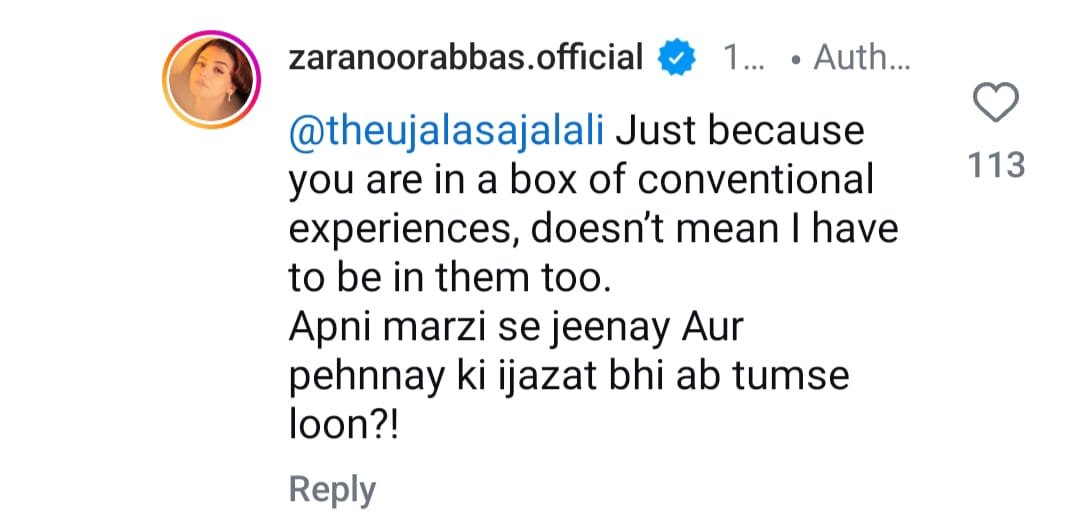Open the zaranoorabbas.official username link

tap(464, 59)
